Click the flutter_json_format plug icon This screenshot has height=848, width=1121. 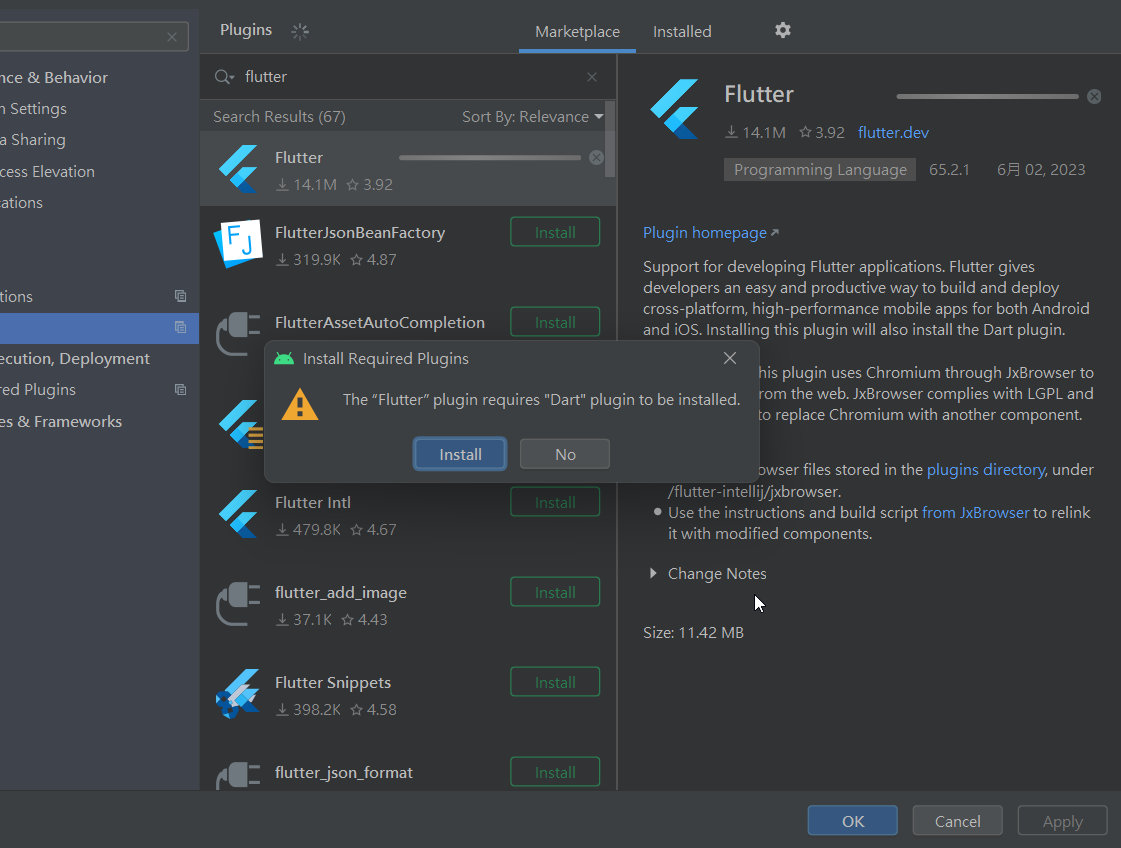tap(238, 776)
